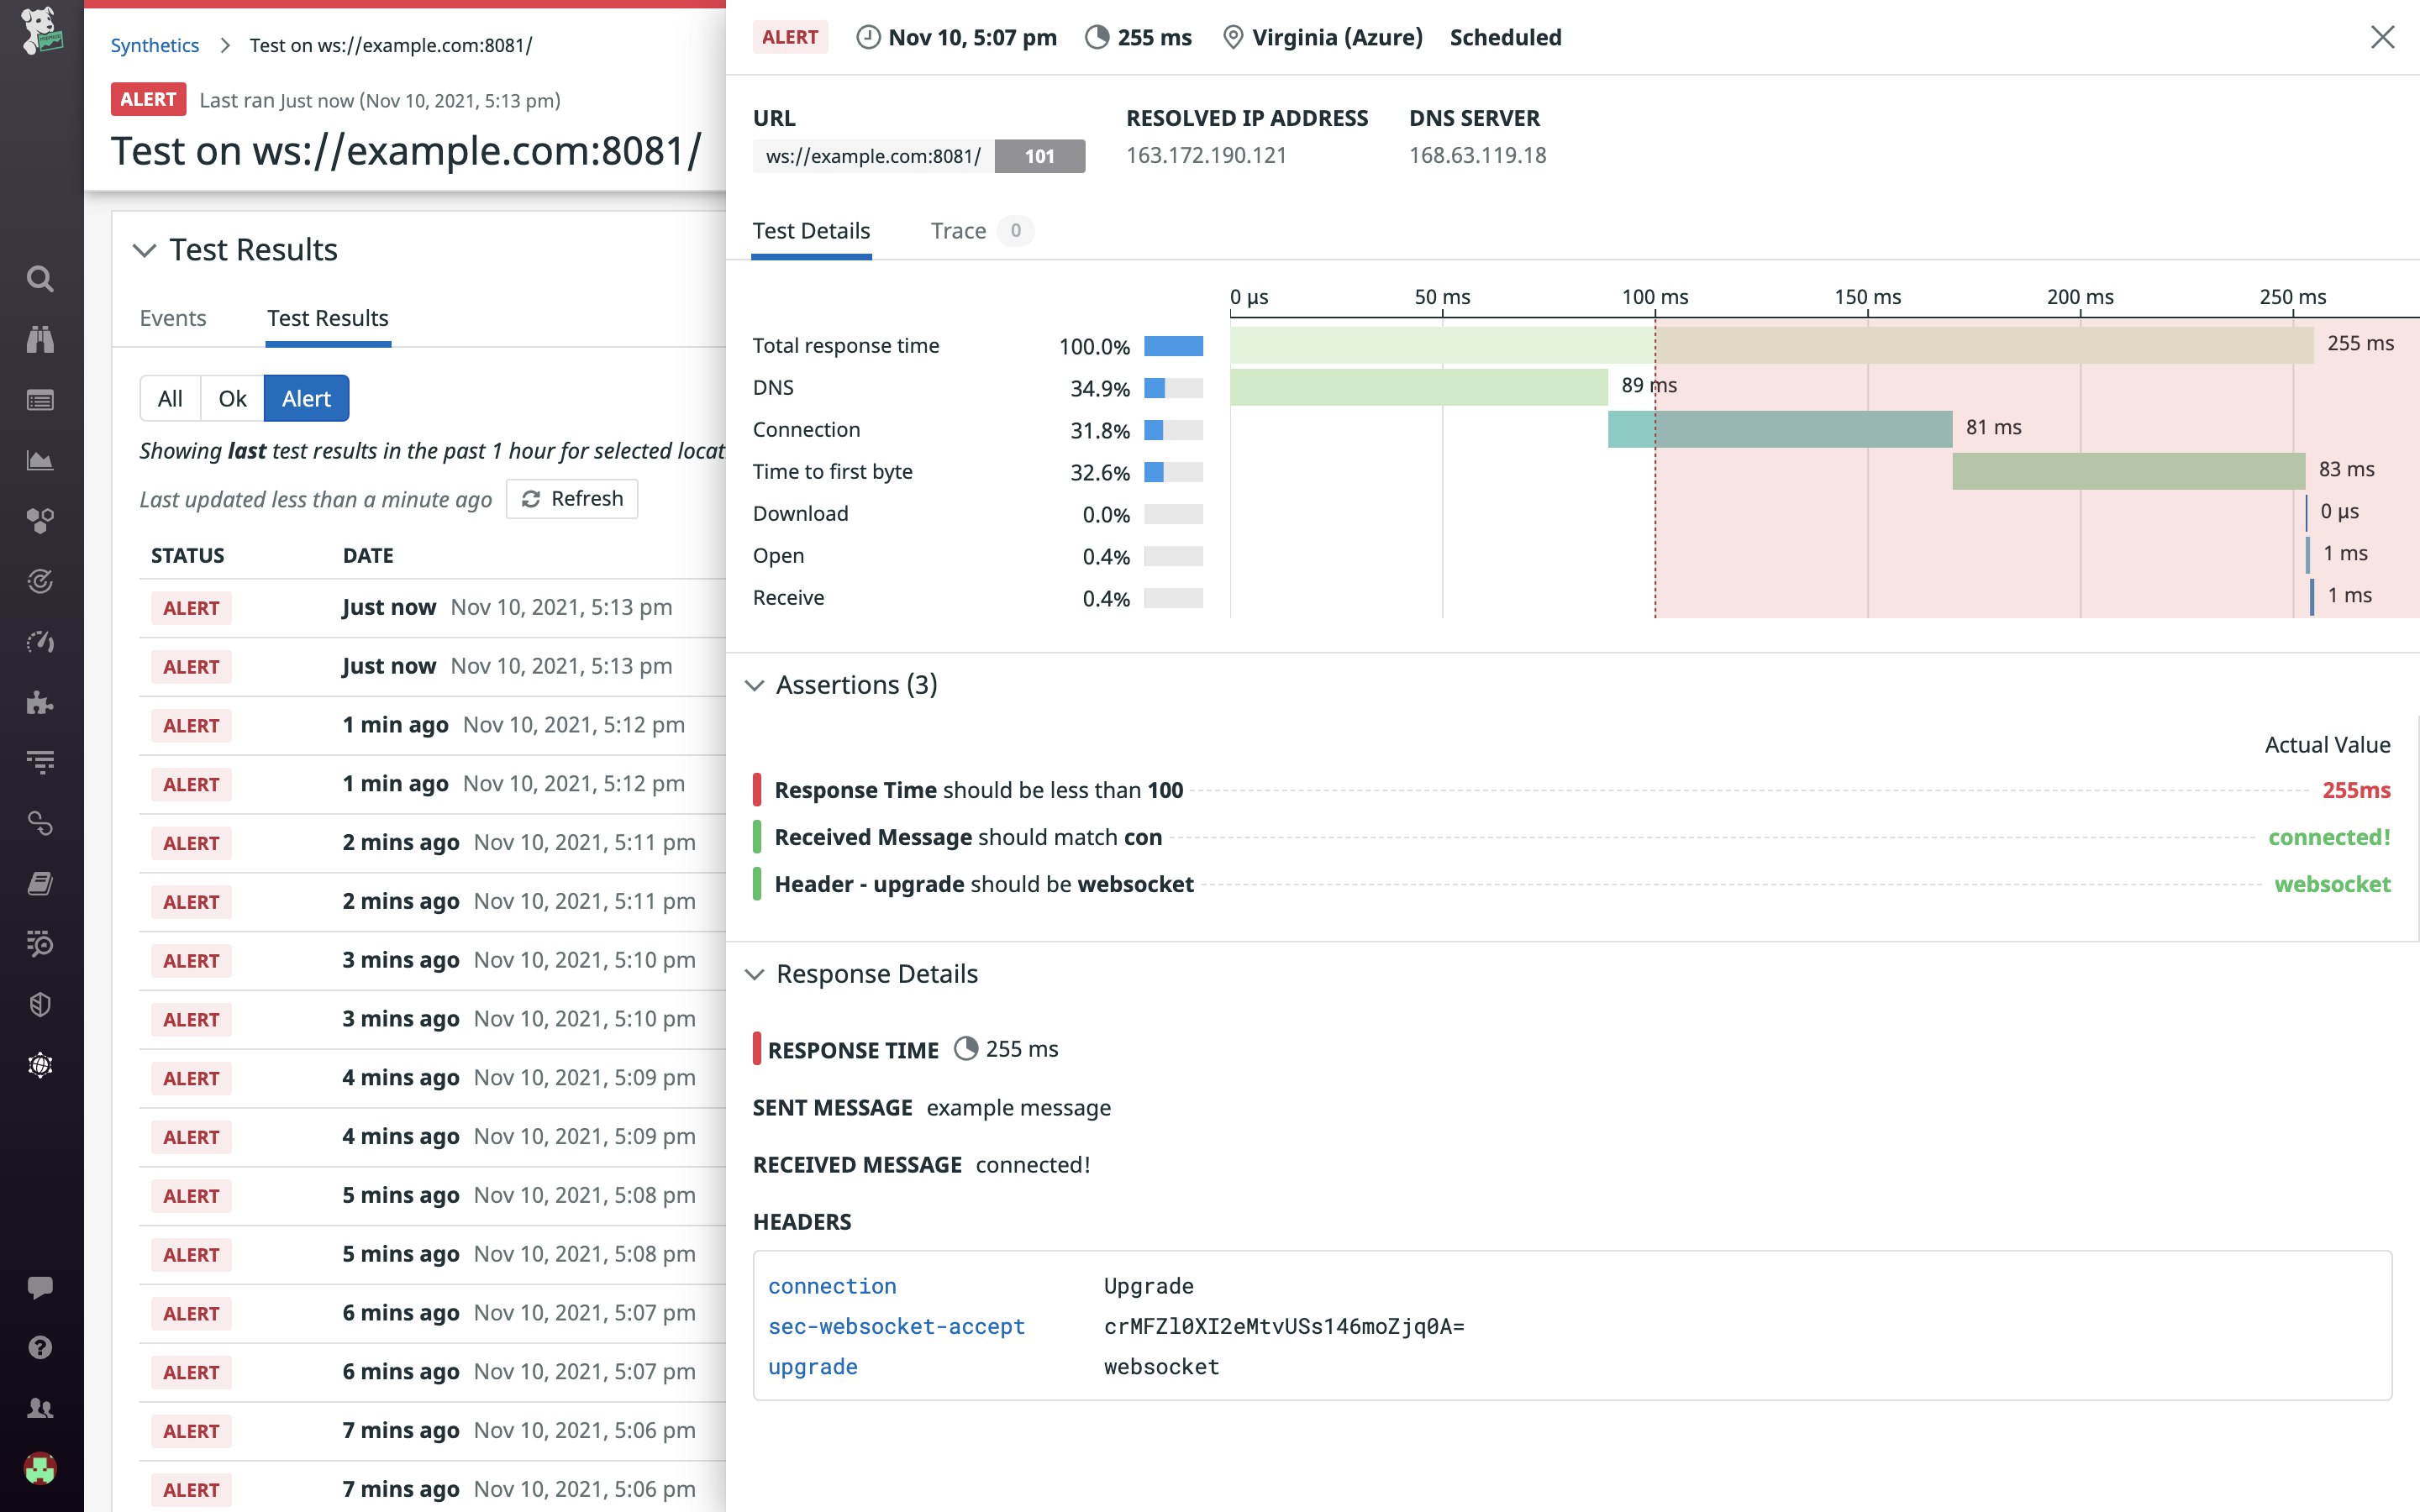Collapse the Response Details section
Screen dimensions: 2420x1512
(x=757, y=974)
